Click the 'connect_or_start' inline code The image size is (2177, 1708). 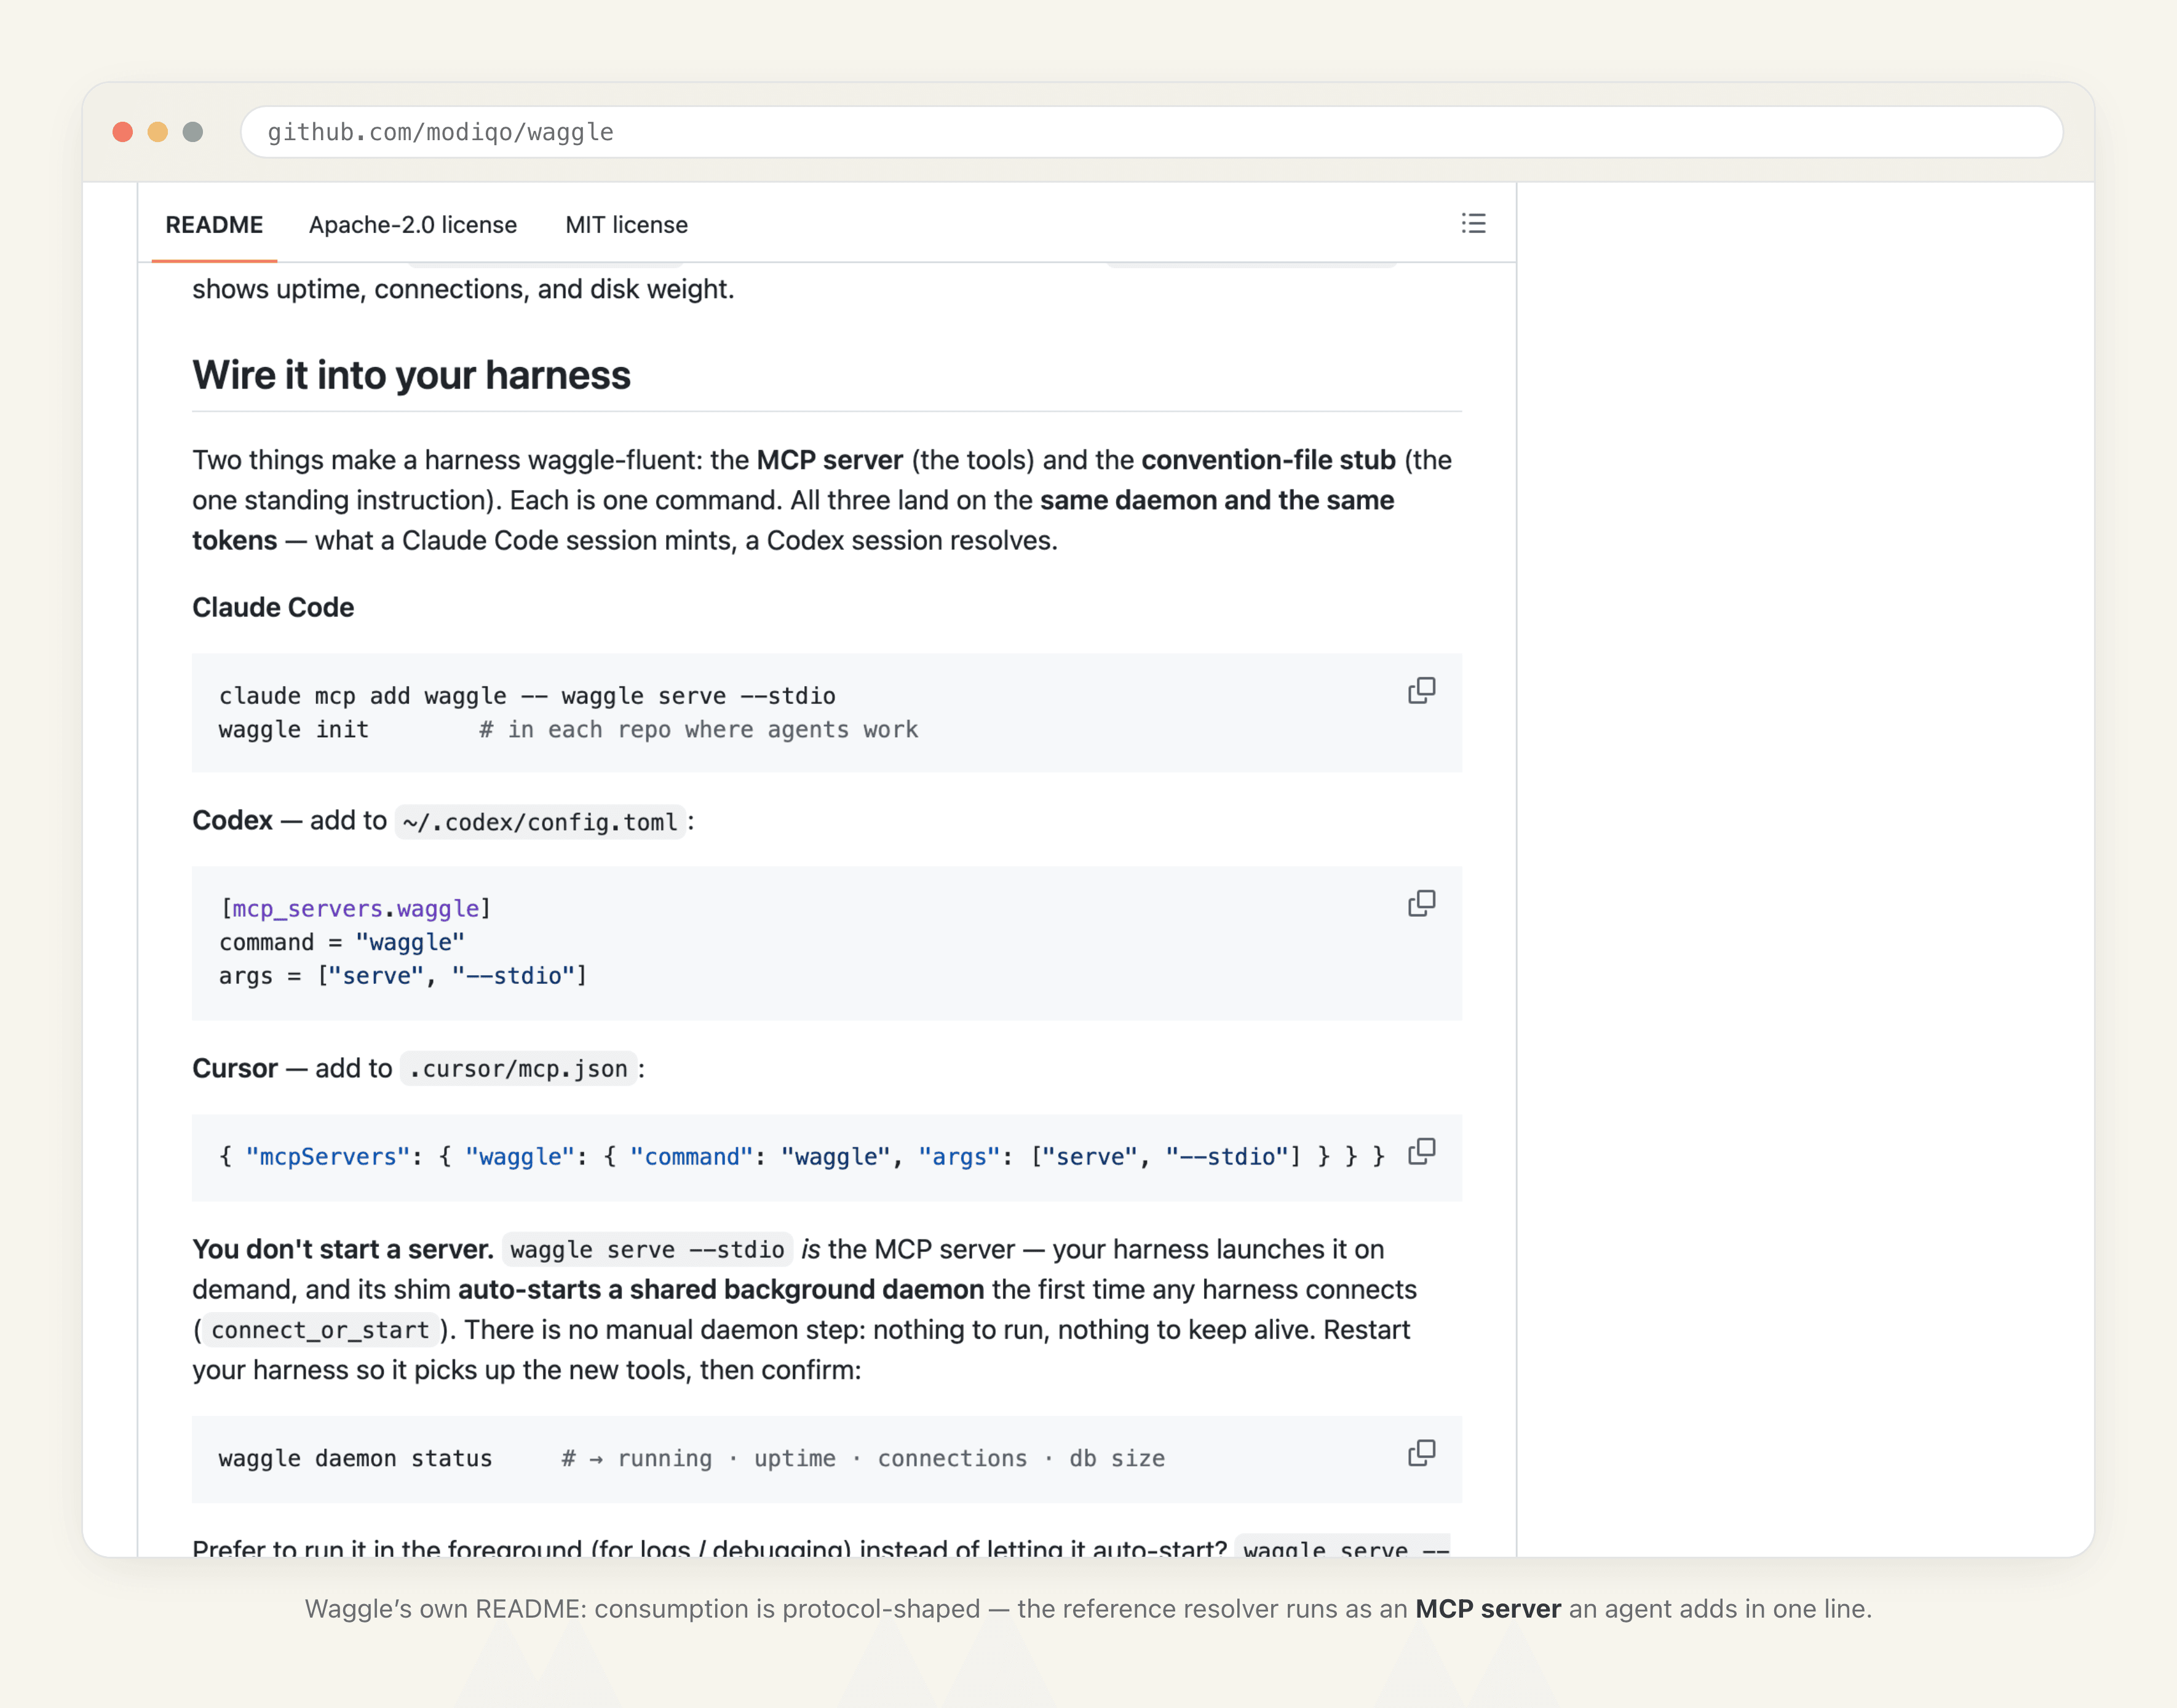coord(320,1330)
